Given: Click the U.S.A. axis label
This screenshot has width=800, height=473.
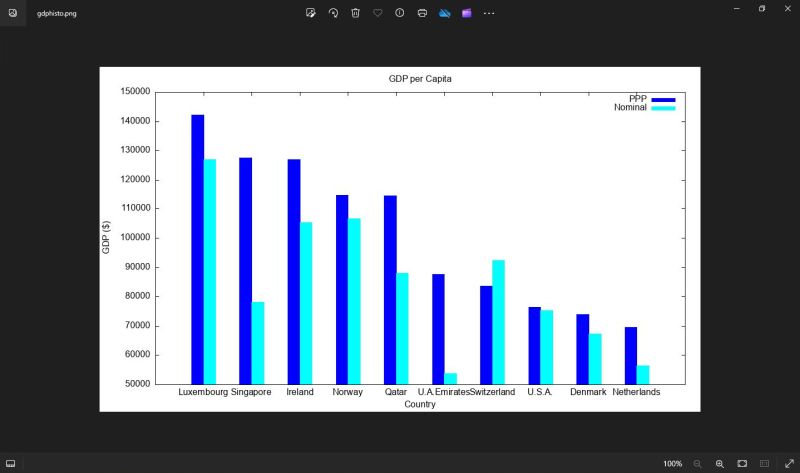Looking at the screenshot, I should pyautogui.click(x=540, y=392).
